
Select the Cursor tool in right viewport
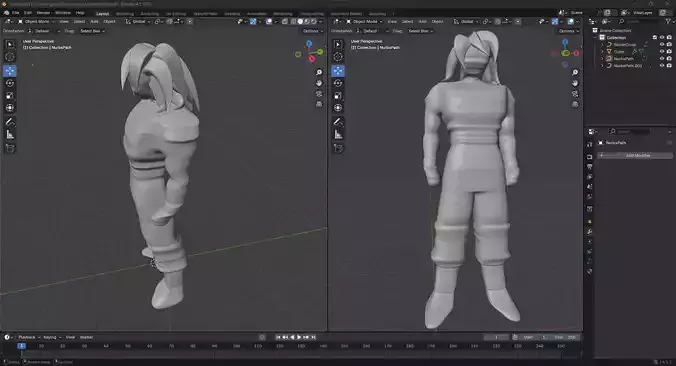[x=338, y=57]
